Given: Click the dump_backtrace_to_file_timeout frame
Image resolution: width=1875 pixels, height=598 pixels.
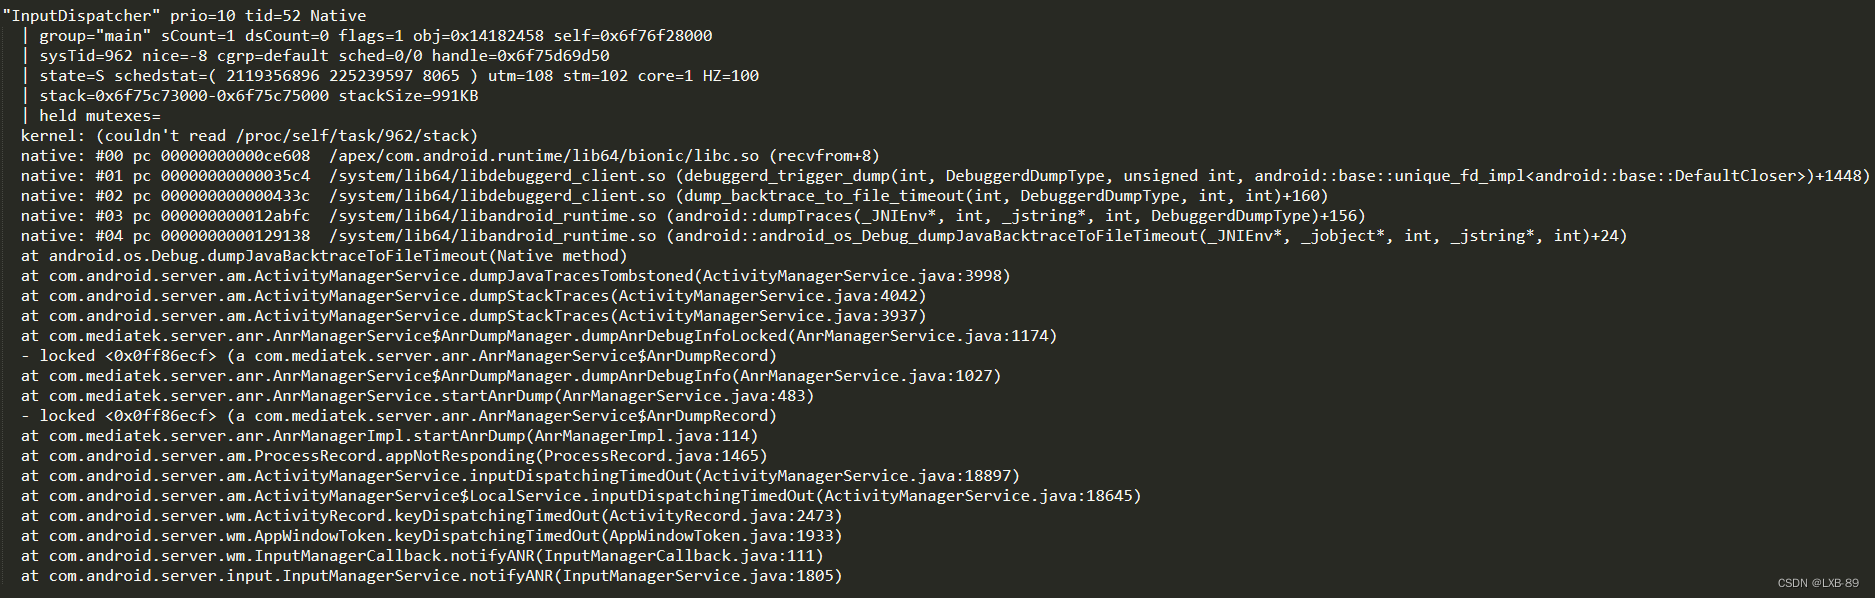Looking at the screenshot, I should (674, 196).
